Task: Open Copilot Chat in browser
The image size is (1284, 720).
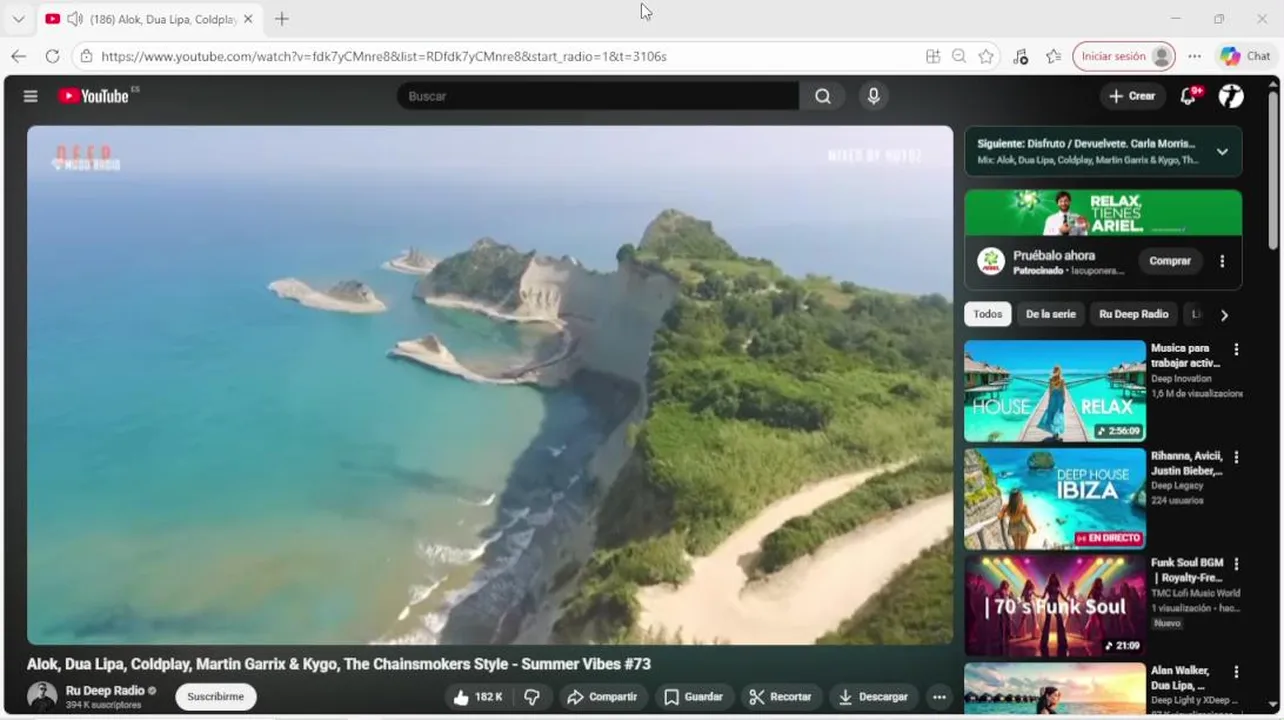Action: coord(1246,56)
